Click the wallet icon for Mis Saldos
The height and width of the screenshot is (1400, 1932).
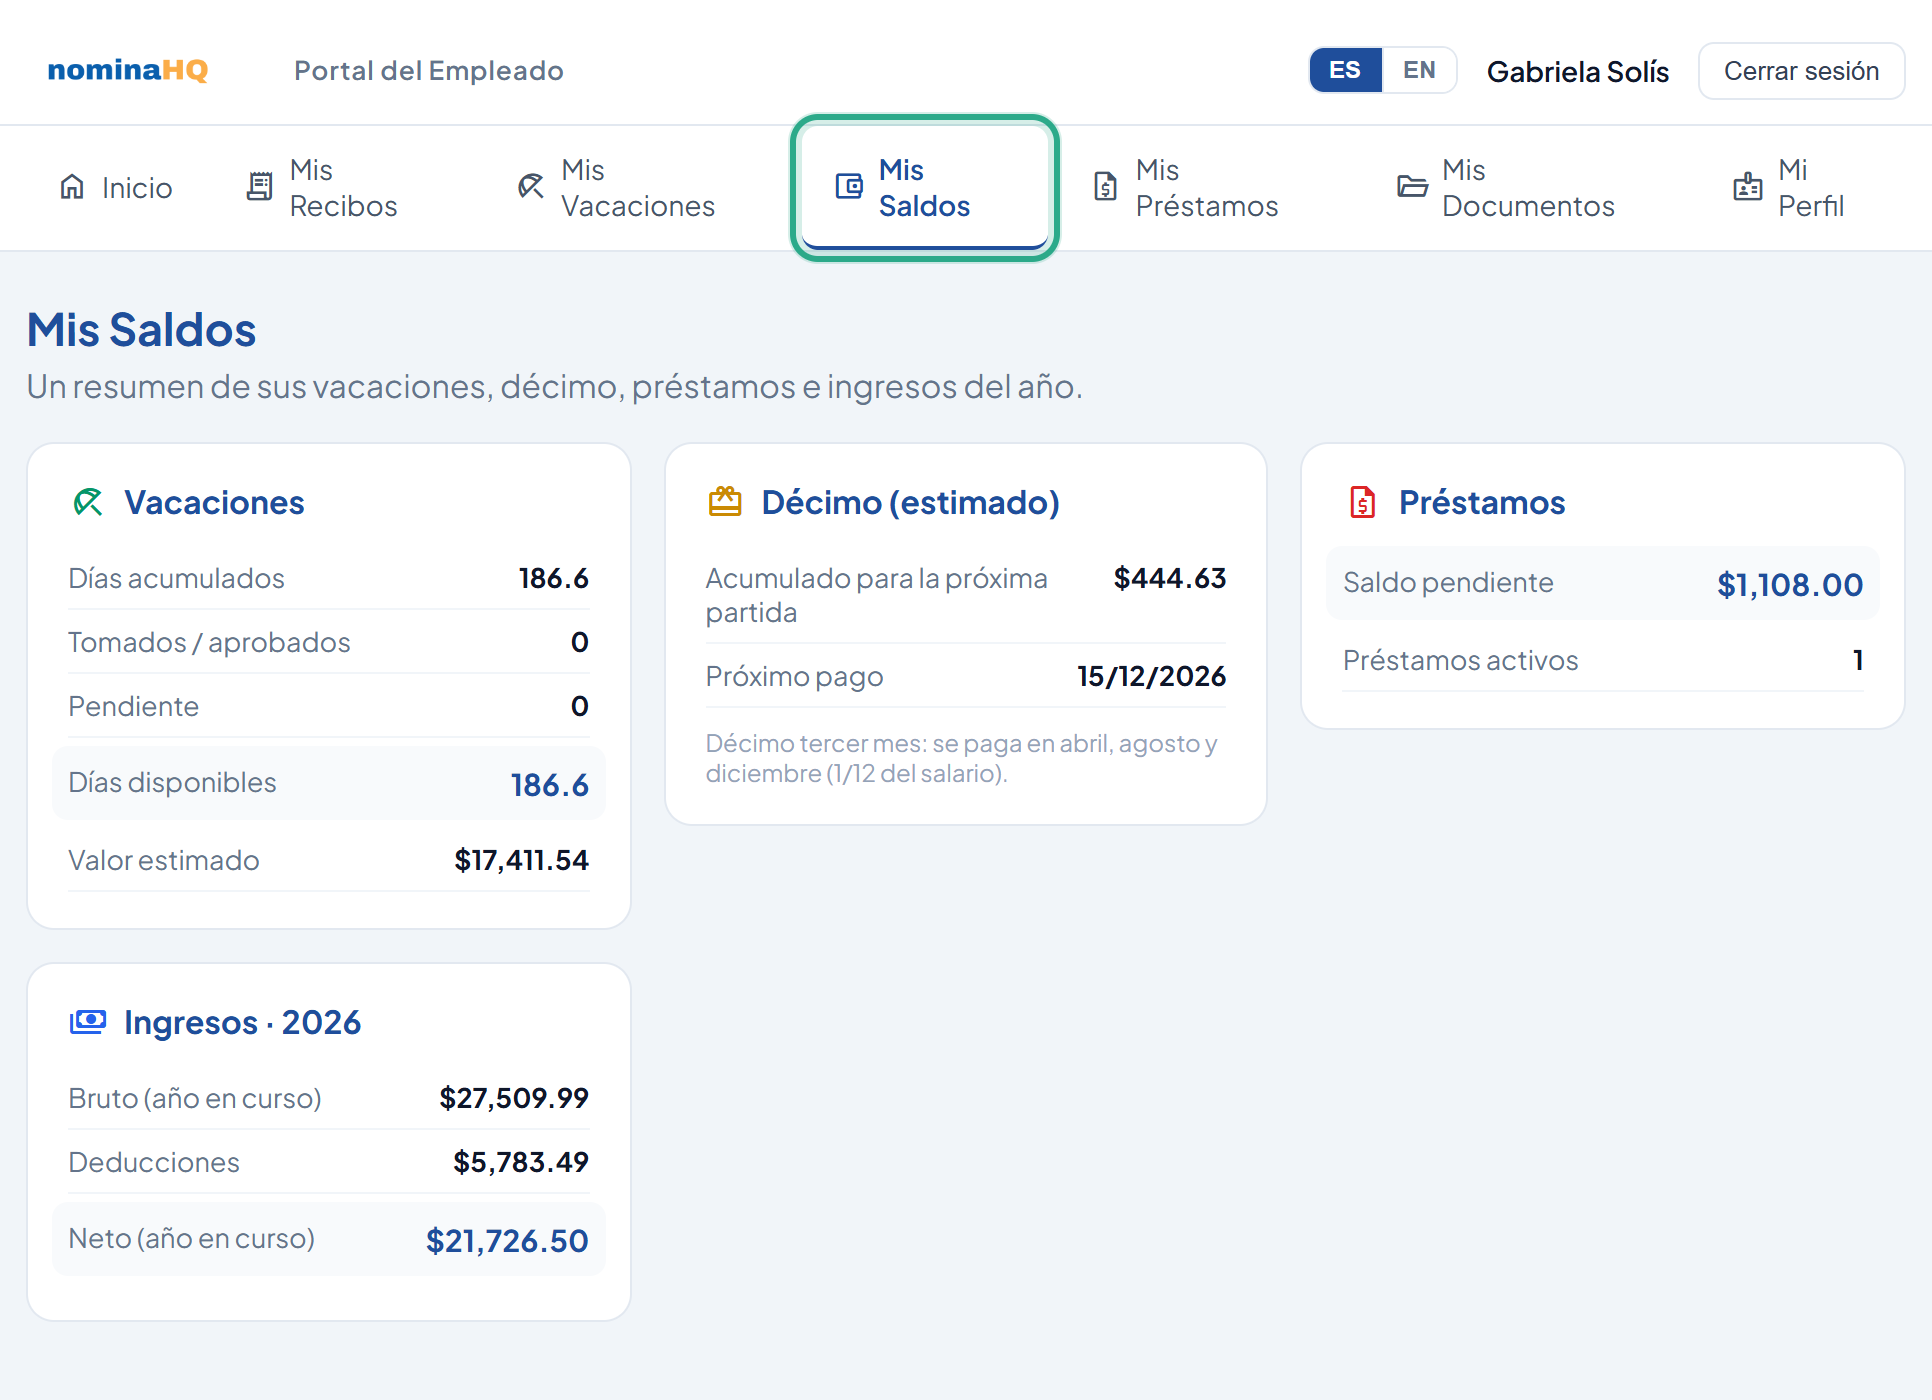pyautogui.click(x=849, y=187)
